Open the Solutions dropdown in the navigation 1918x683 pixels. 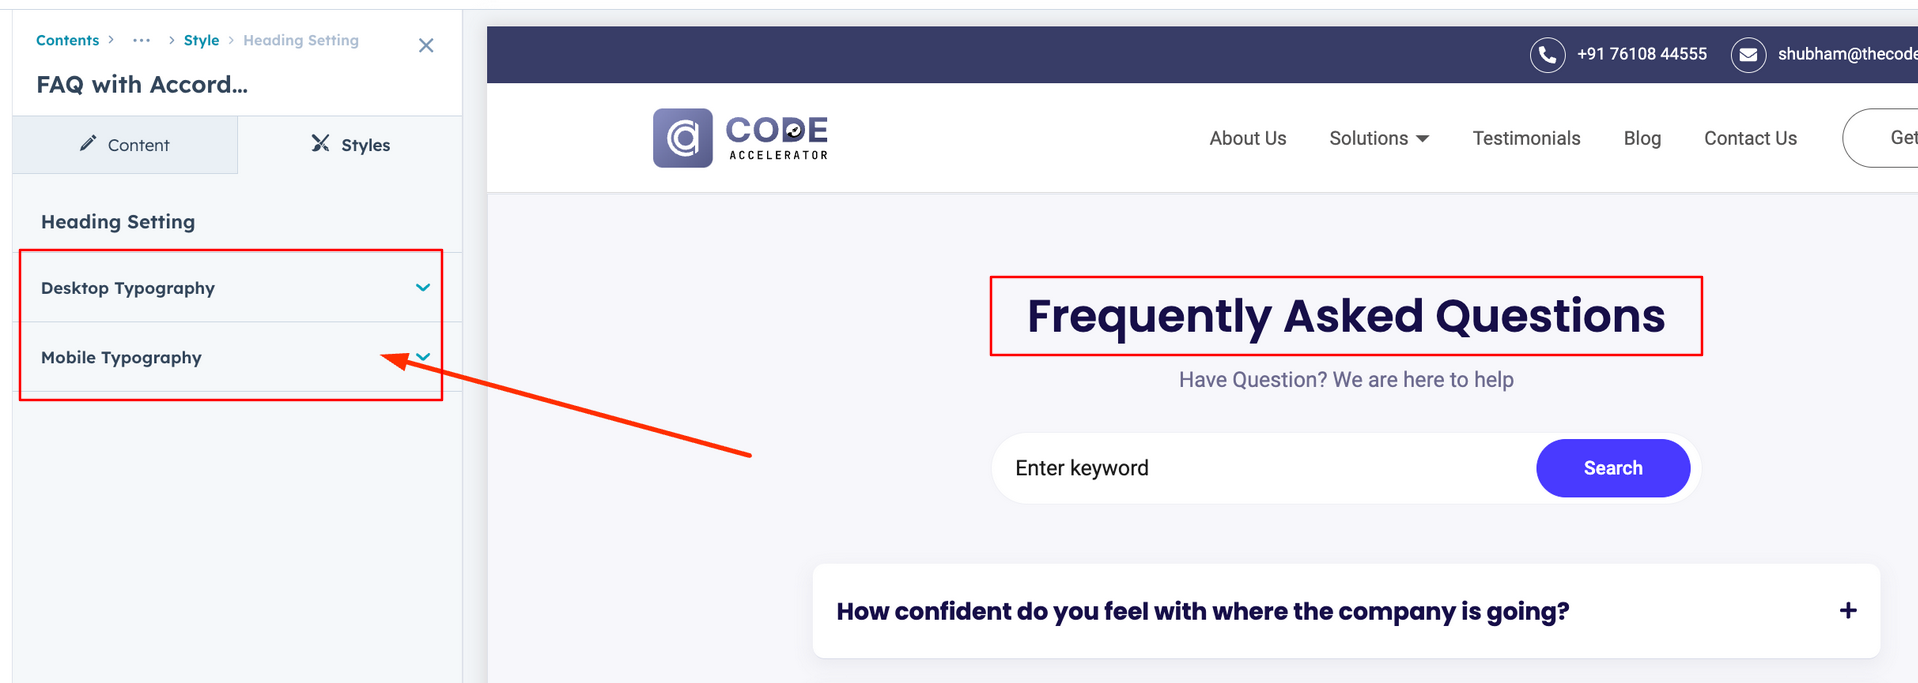pyautogui.click(x=1379, y=138)
